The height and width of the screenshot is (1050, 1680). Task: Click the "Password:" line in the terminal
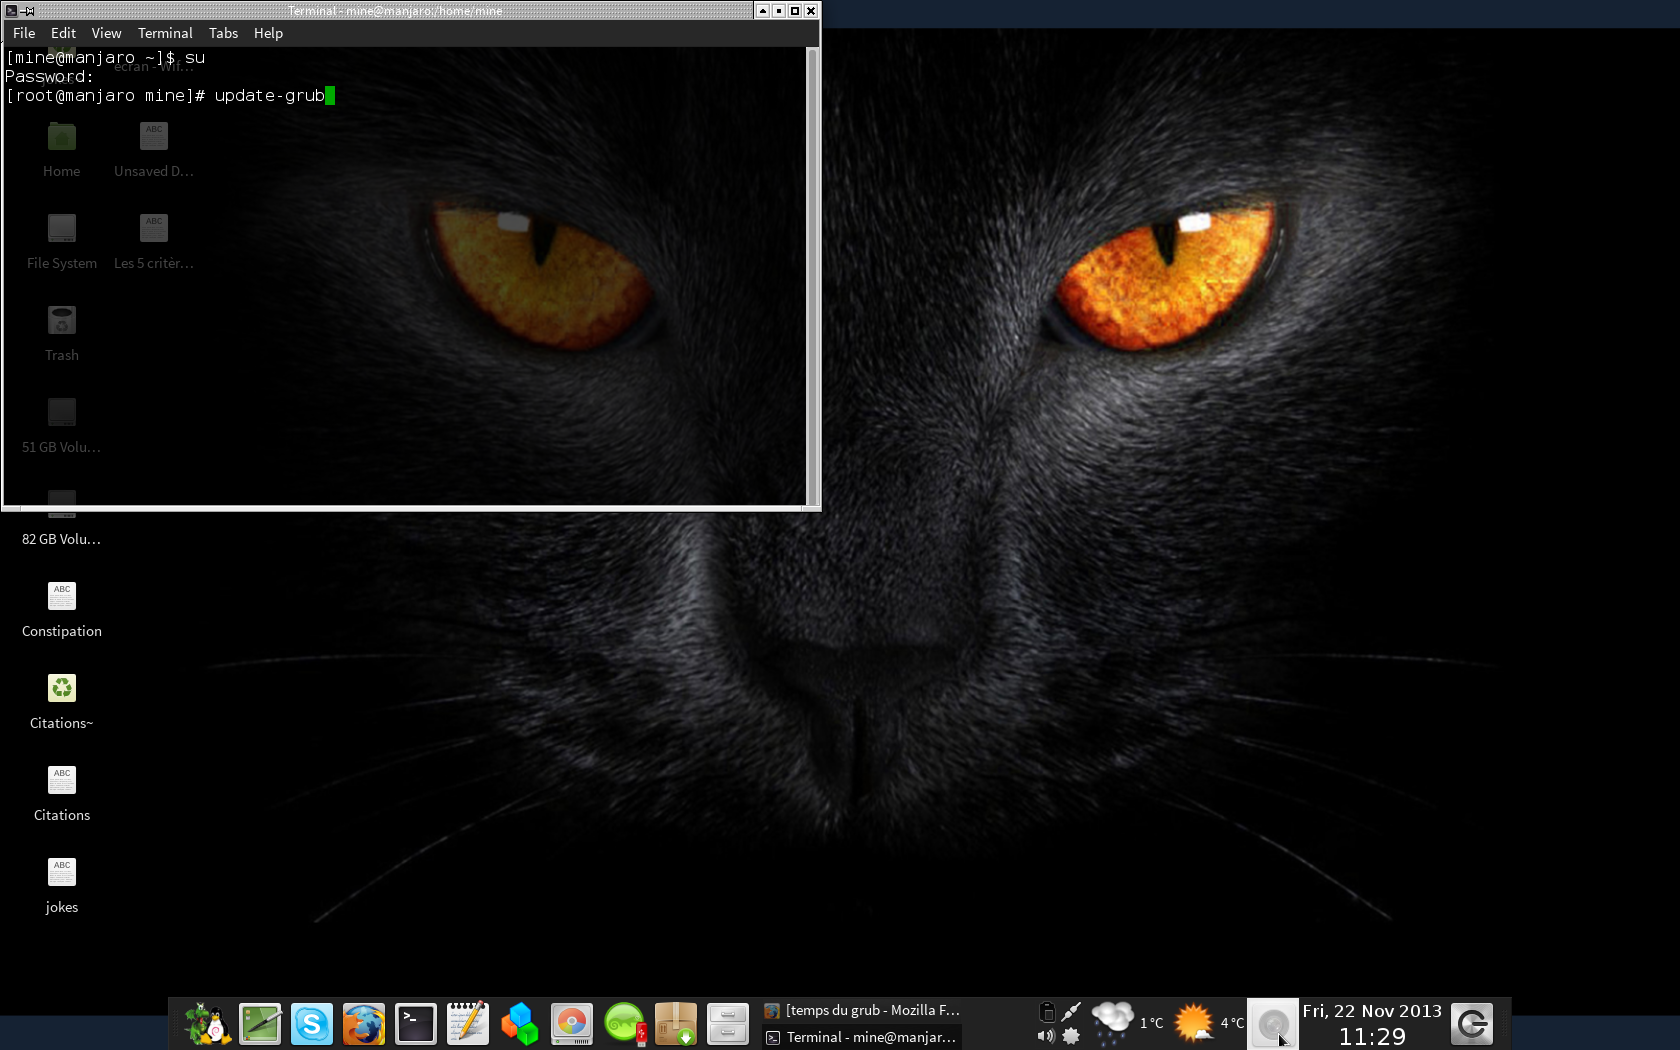point(49,77)
